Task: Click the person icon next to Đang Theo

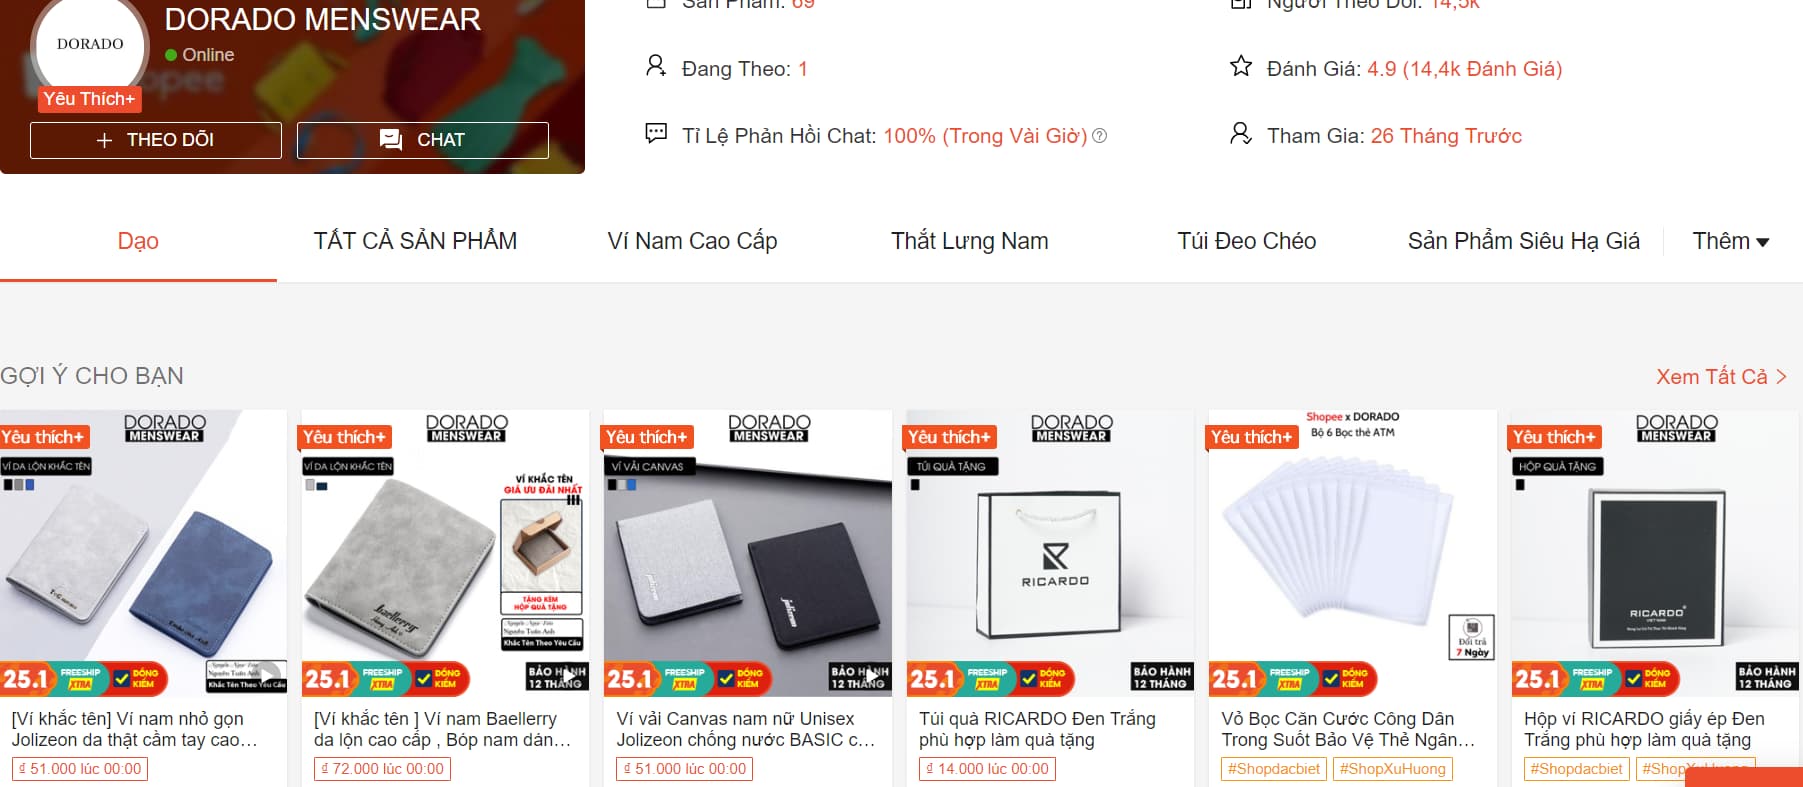Action: pos(655,67)
